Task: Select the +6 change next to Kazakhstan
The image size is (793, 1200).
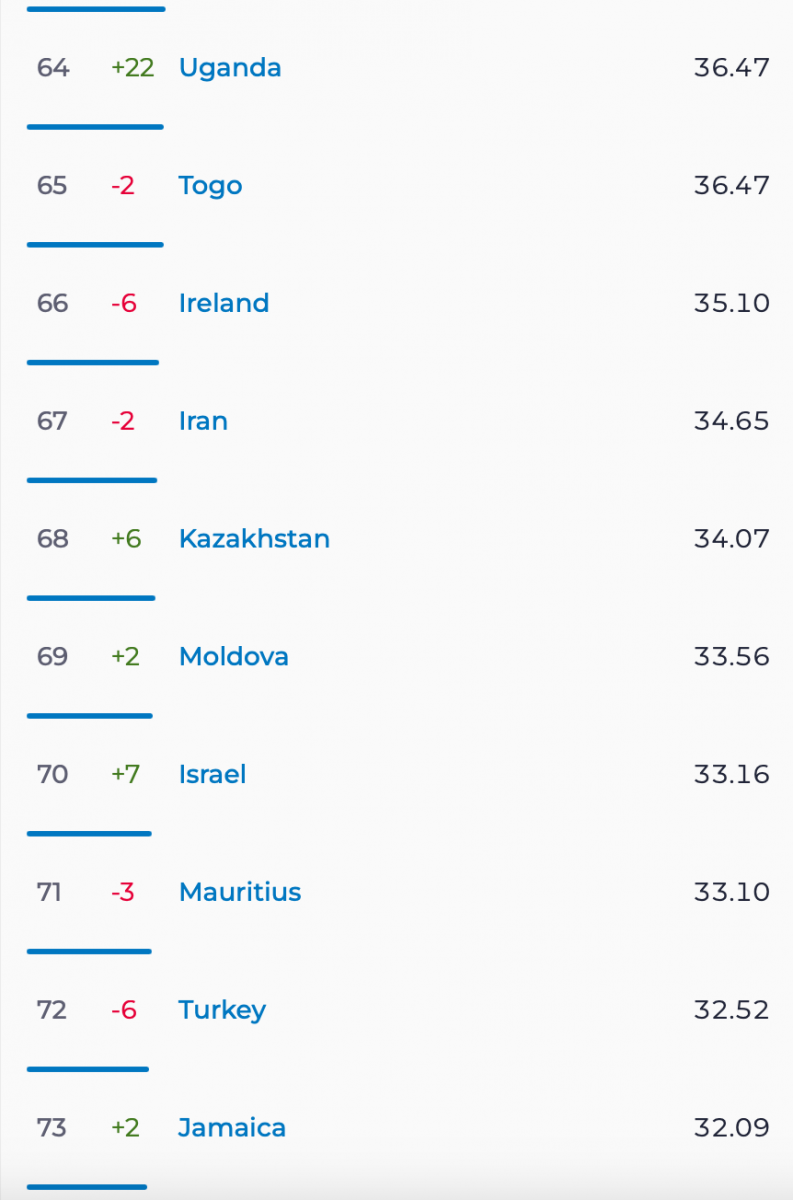Action: (126, 539)
